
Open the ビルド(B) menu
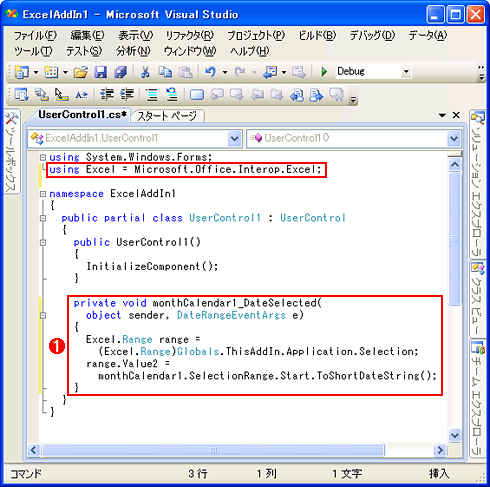[x=317, y=35]
